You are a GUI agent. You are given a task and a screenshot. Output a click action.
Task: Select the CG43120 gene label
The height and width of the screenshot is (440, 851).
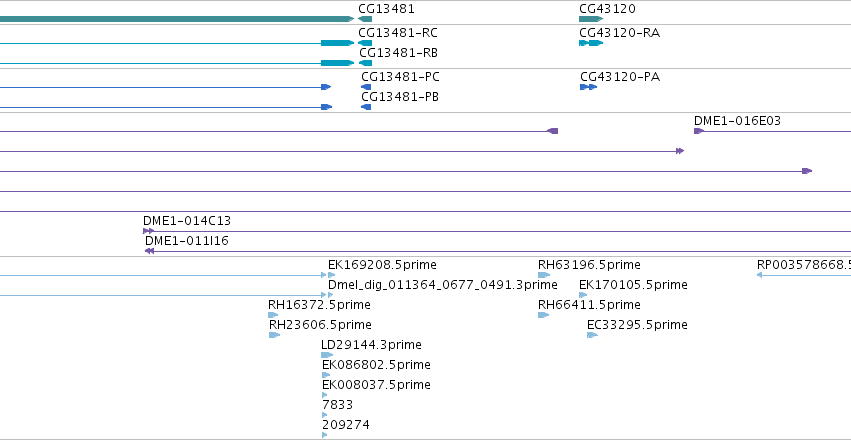(607, 9)
